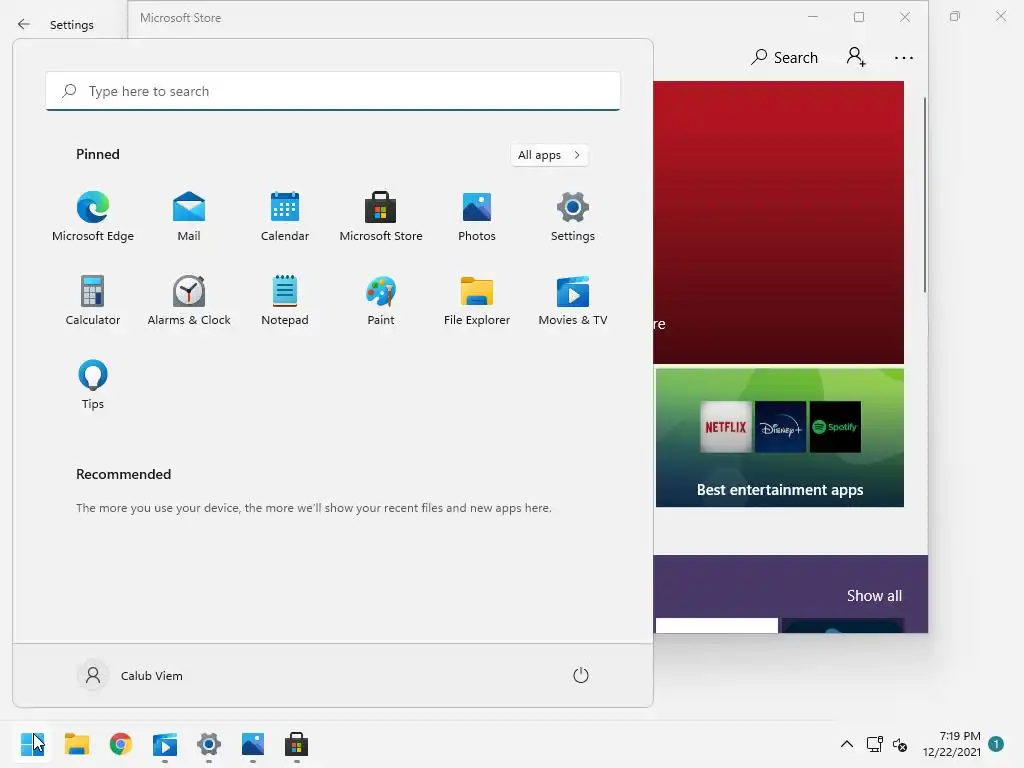Expand the hidden system tray icons
The height and width of the screenshot is (768, 1024).
pos(846,744)
